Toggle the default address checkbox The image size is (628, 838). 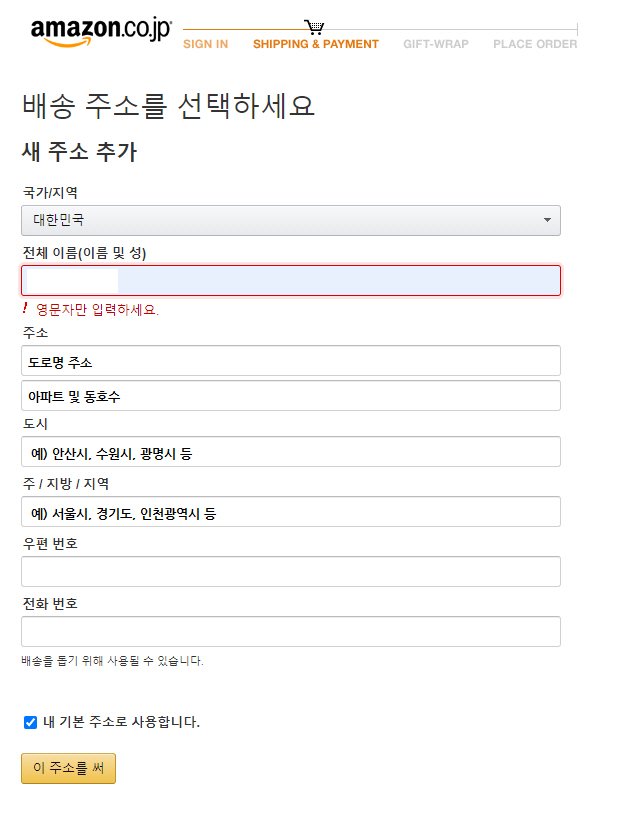(30, 722)
